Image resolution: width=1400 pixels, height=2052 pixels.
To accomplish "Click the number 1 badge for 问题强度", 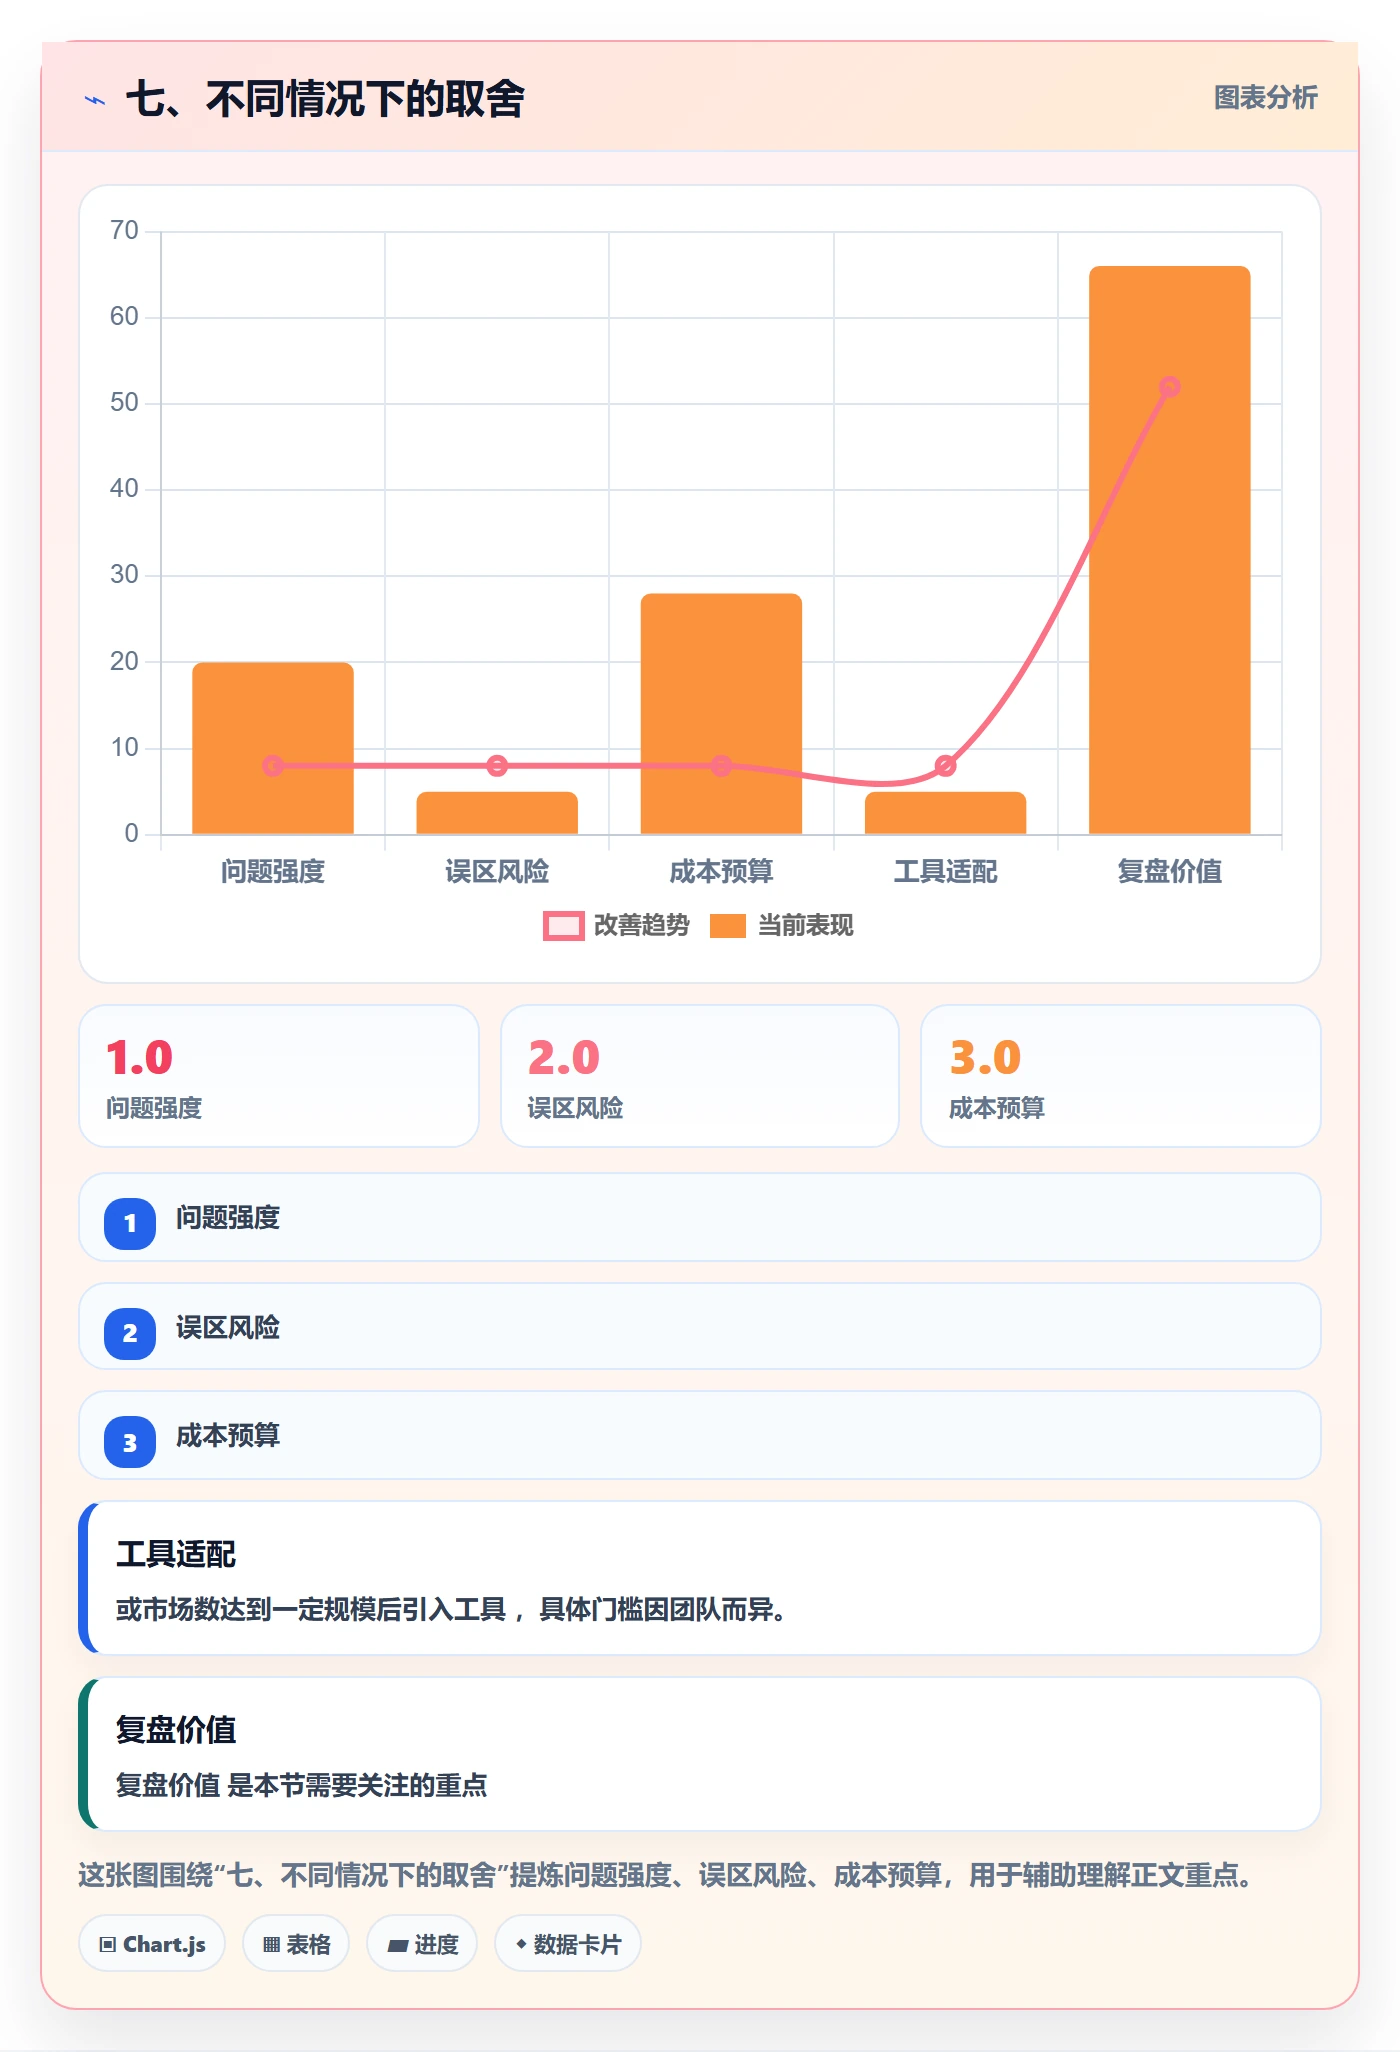I will [130, 1223].
